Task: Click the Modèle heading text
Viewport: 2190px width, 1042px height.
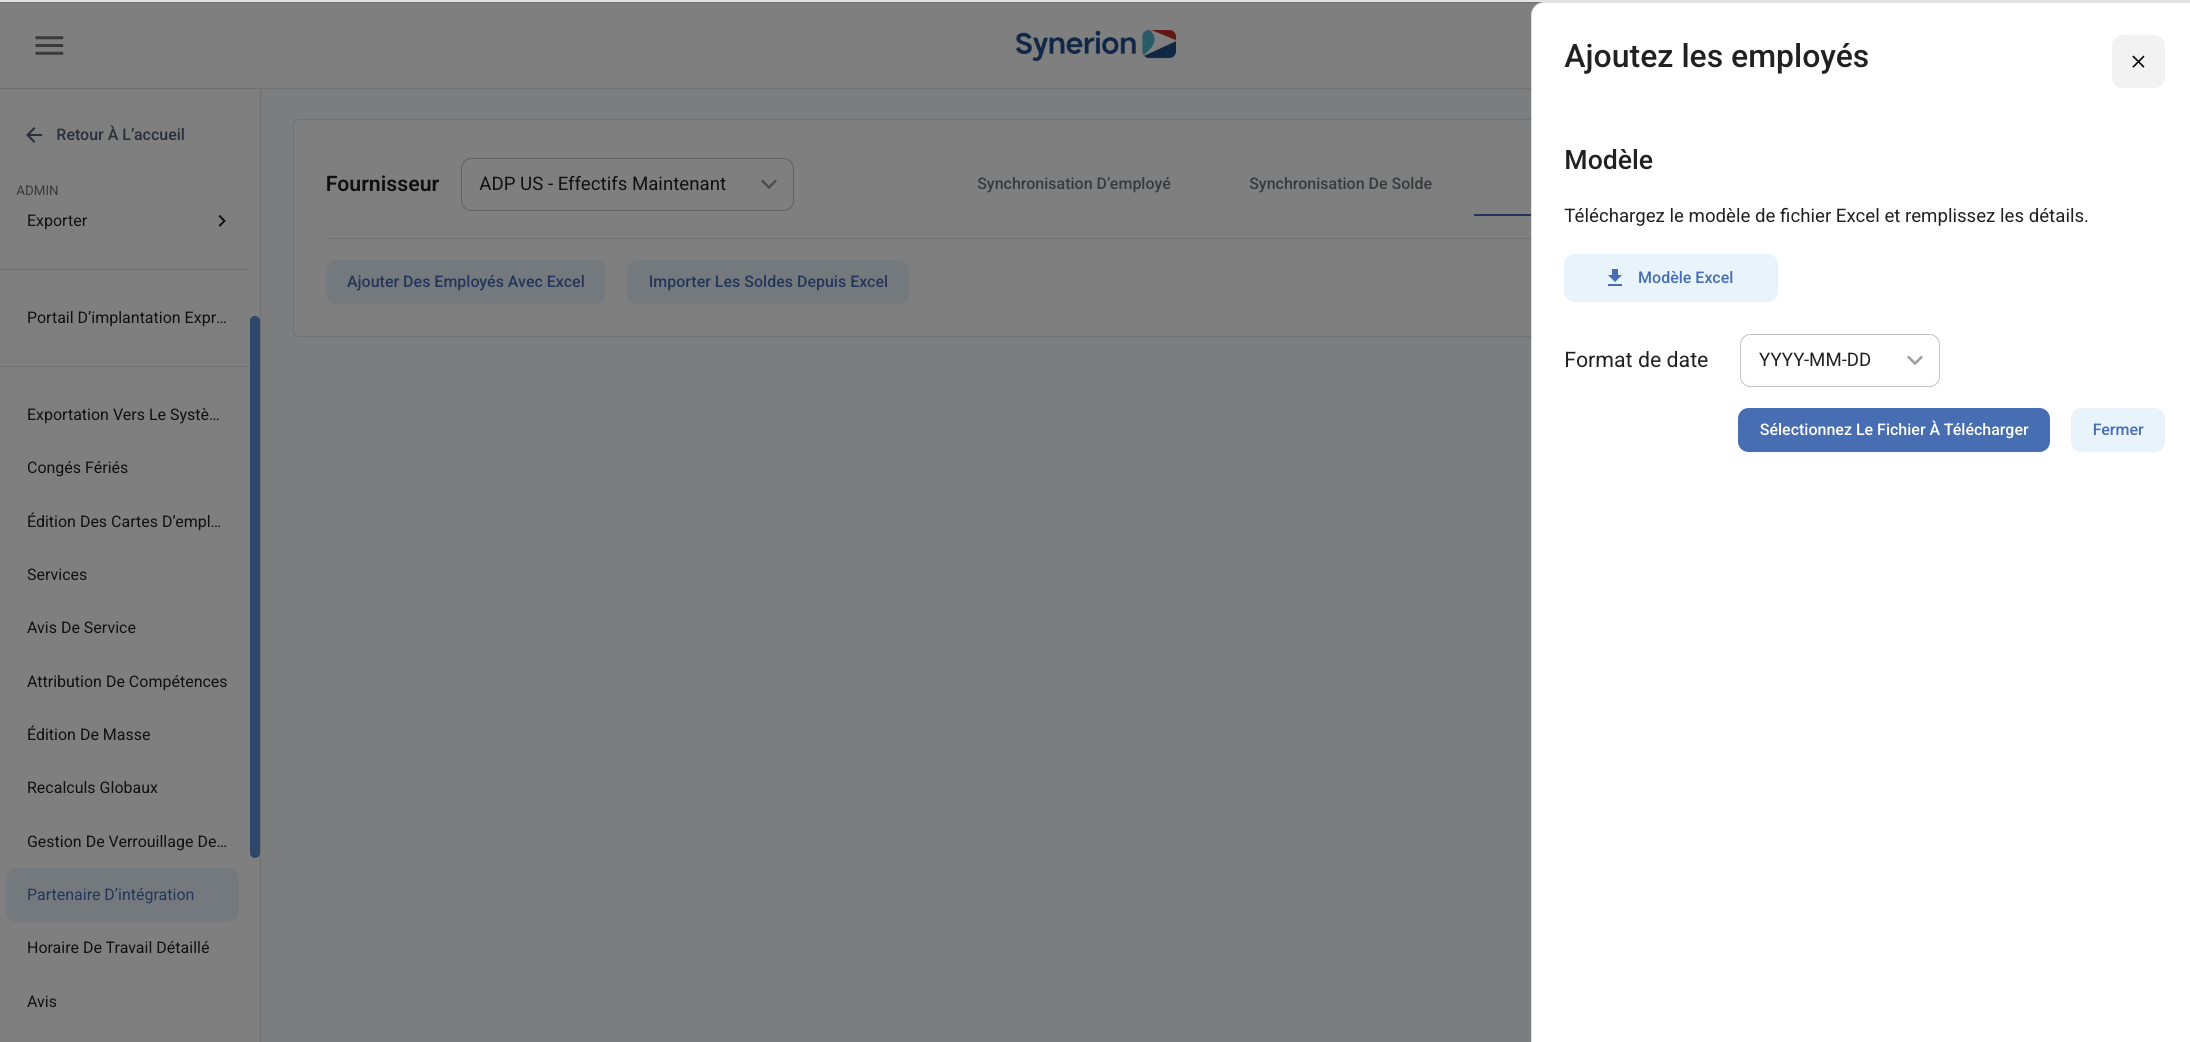Action: (1608, 160)
